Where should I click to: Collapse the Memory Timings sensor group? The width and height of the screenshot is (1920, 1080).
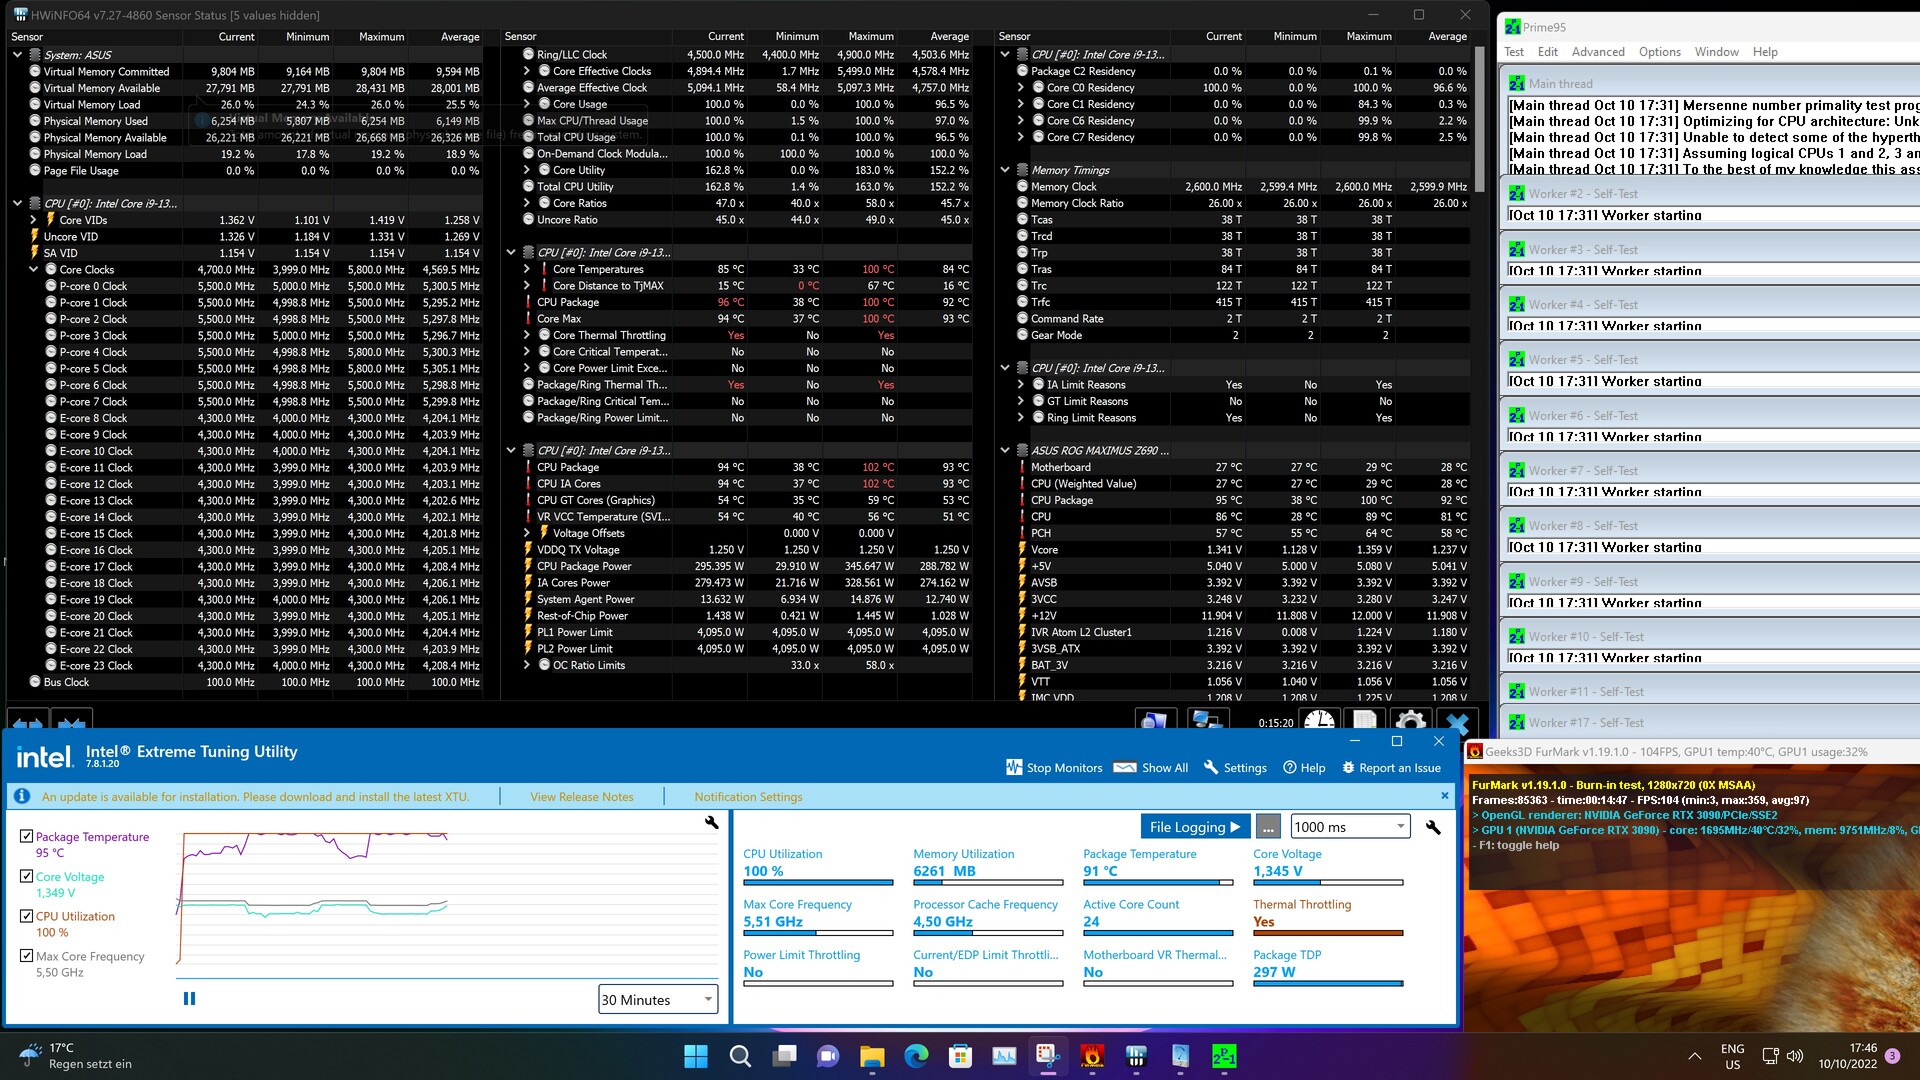click(1005, 170)
